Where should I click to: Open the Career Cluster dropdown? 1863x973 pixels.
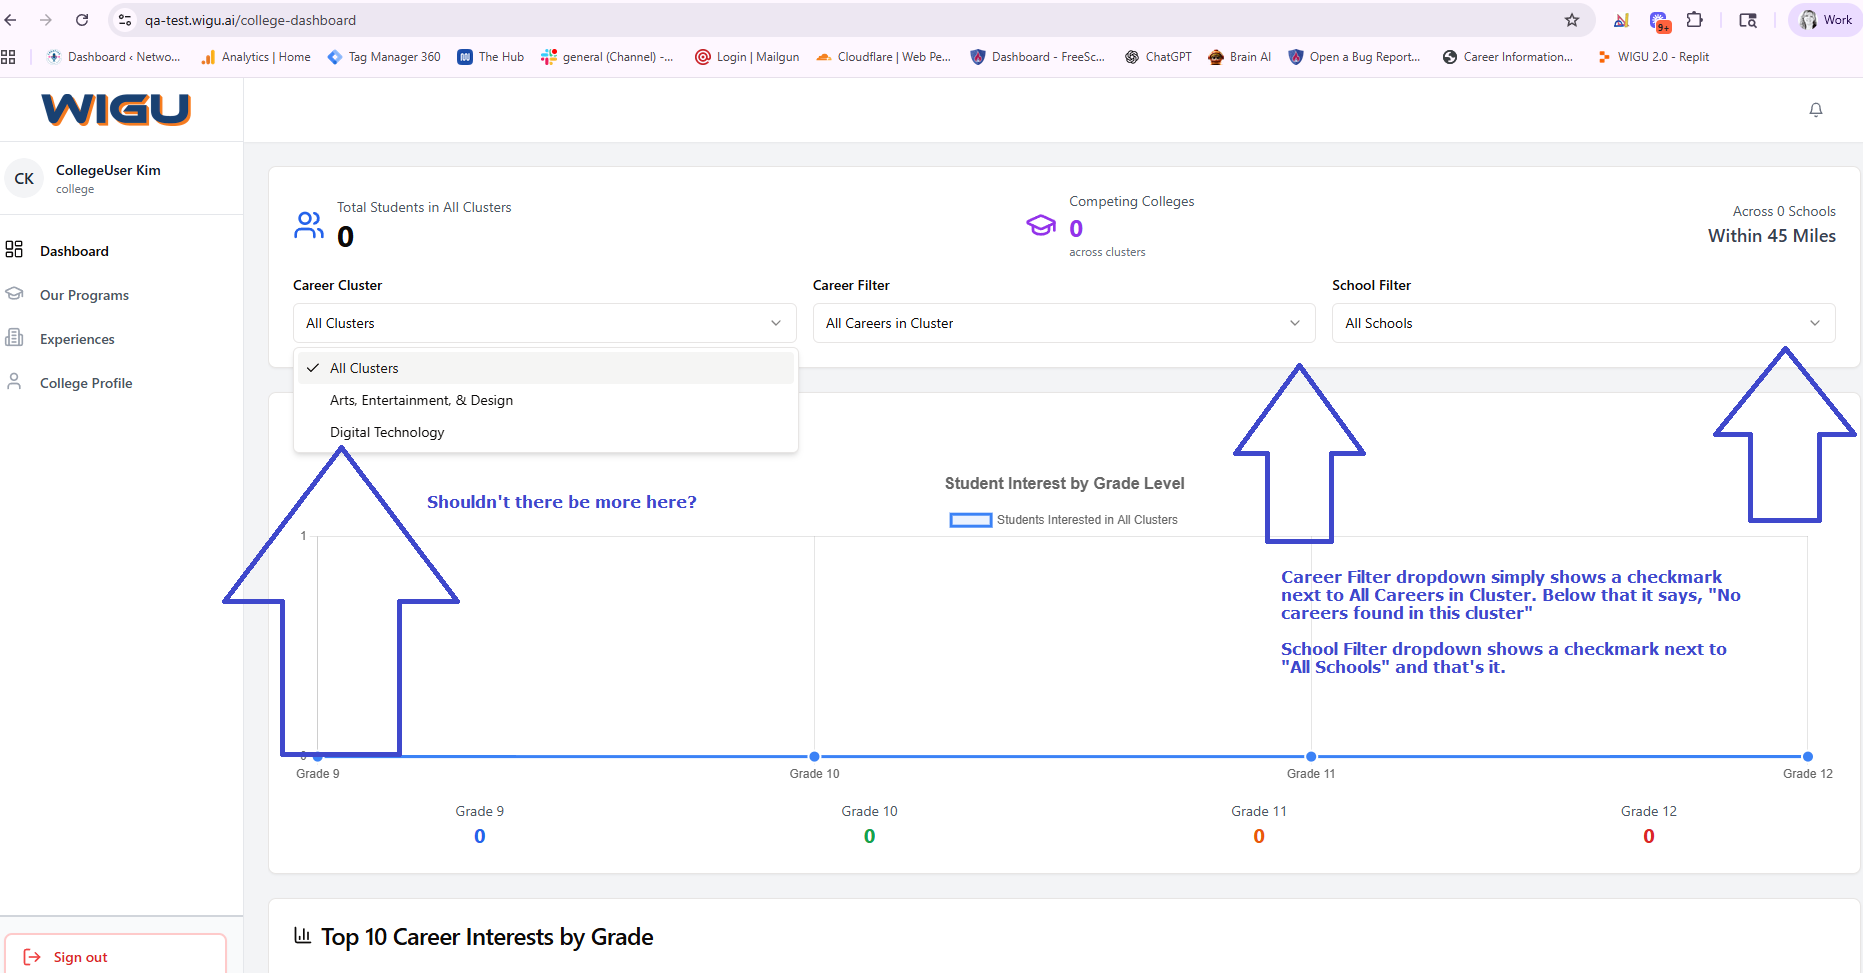point(544,323)
